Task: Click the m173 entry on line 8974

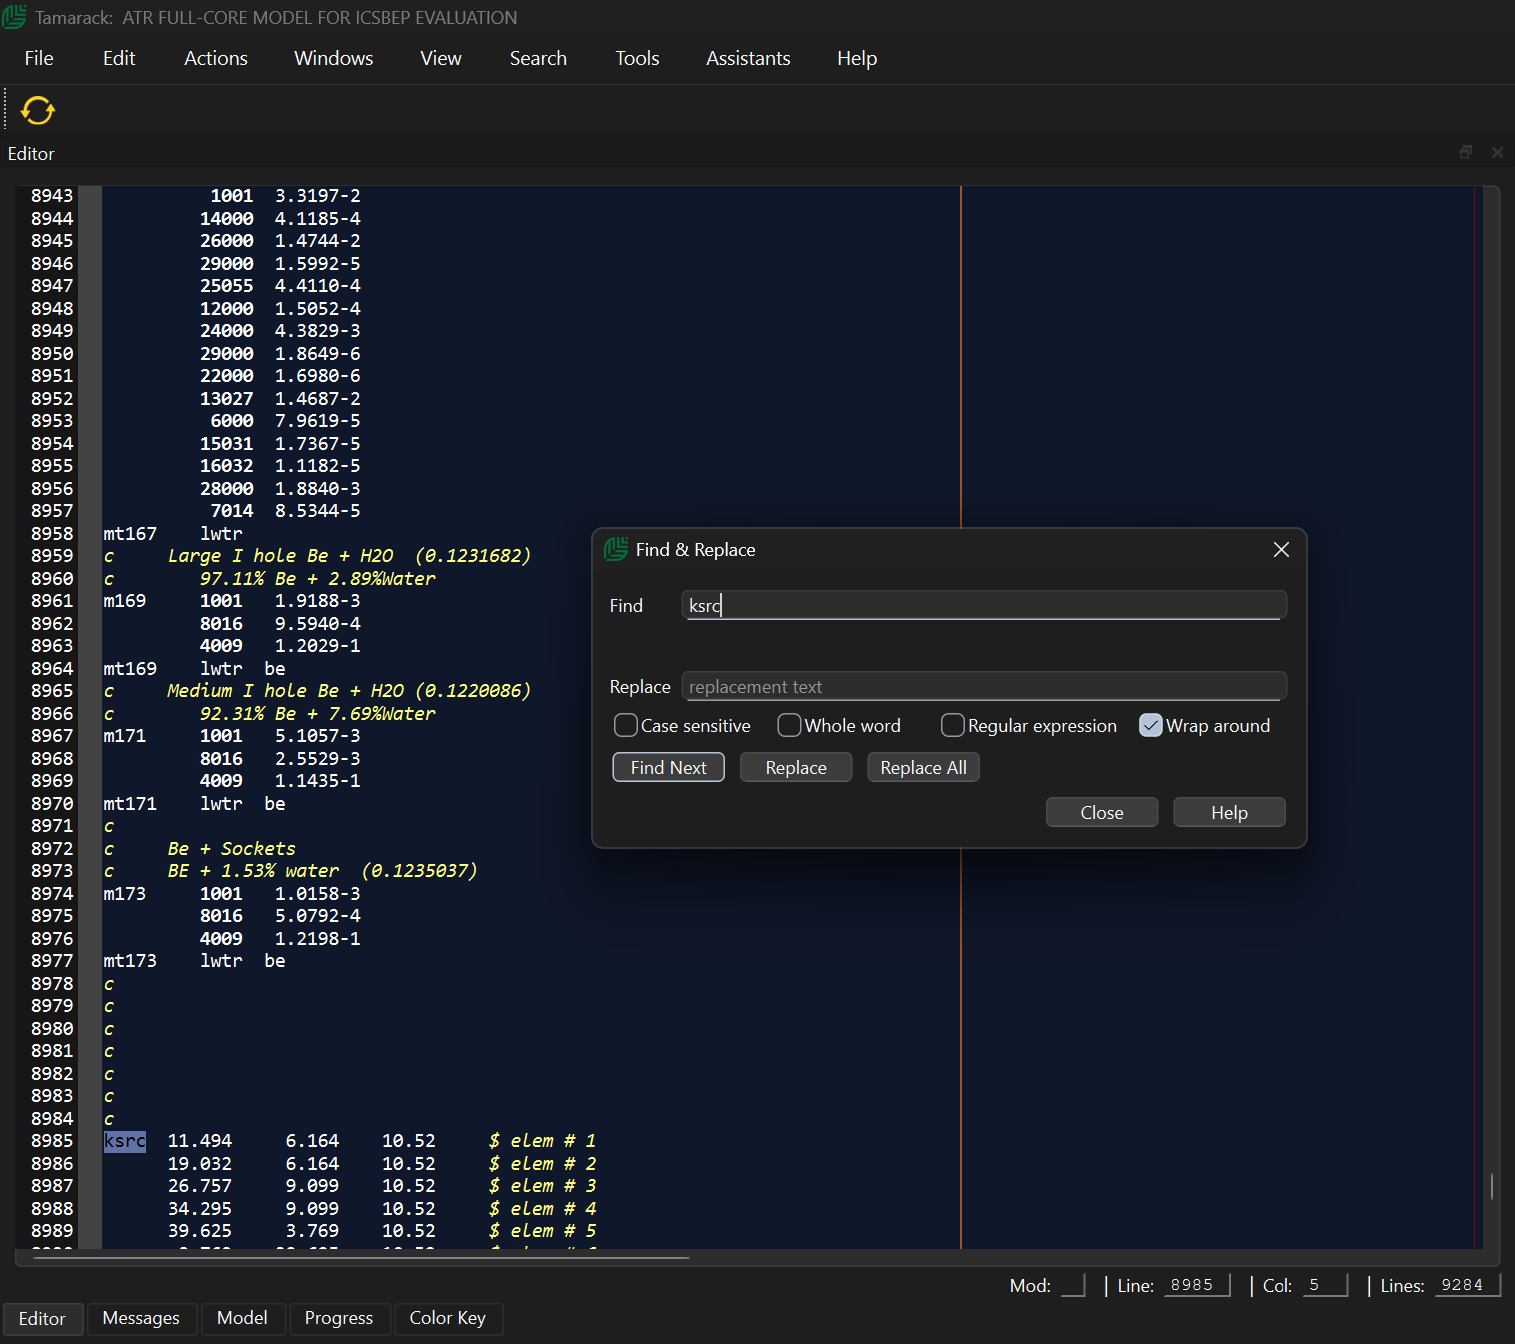Action: pyautogui.click(x=125, y=894)
